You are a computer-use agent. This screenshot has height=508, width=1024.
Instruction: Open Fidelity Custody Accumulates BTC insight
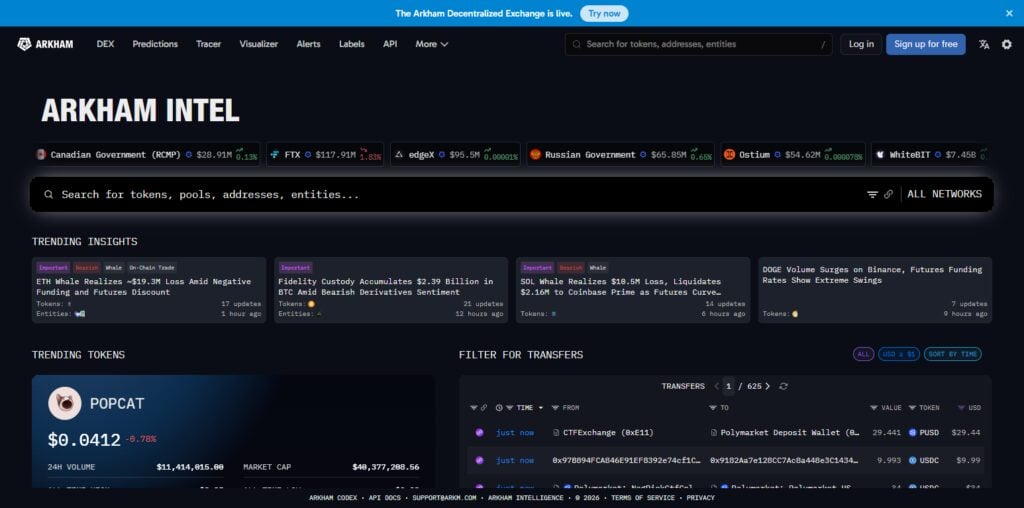(x=391, y=290)
